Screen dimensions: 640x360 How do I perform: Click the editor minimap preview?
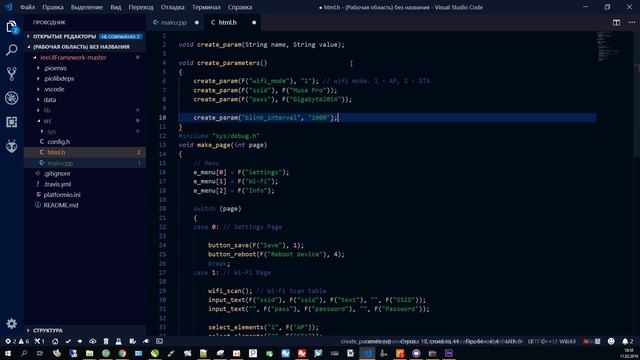coord(608,47)
